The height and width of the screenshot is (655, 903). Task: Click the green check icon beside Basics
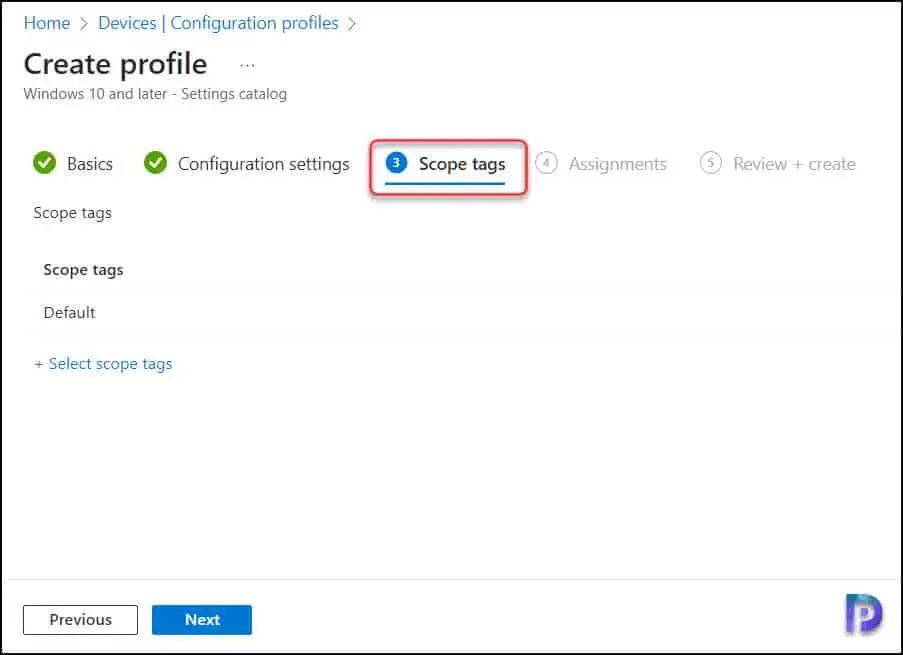tap(44, 162)
